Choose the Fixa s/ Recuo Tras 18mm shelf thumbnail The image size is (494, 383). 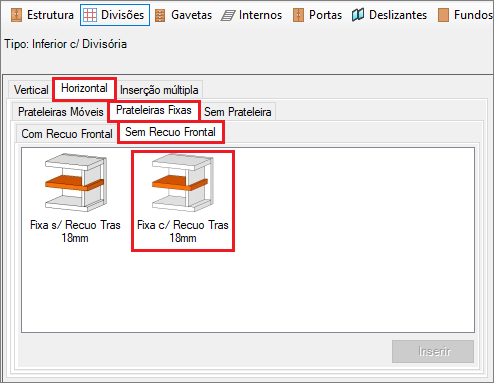click(75, 199)
